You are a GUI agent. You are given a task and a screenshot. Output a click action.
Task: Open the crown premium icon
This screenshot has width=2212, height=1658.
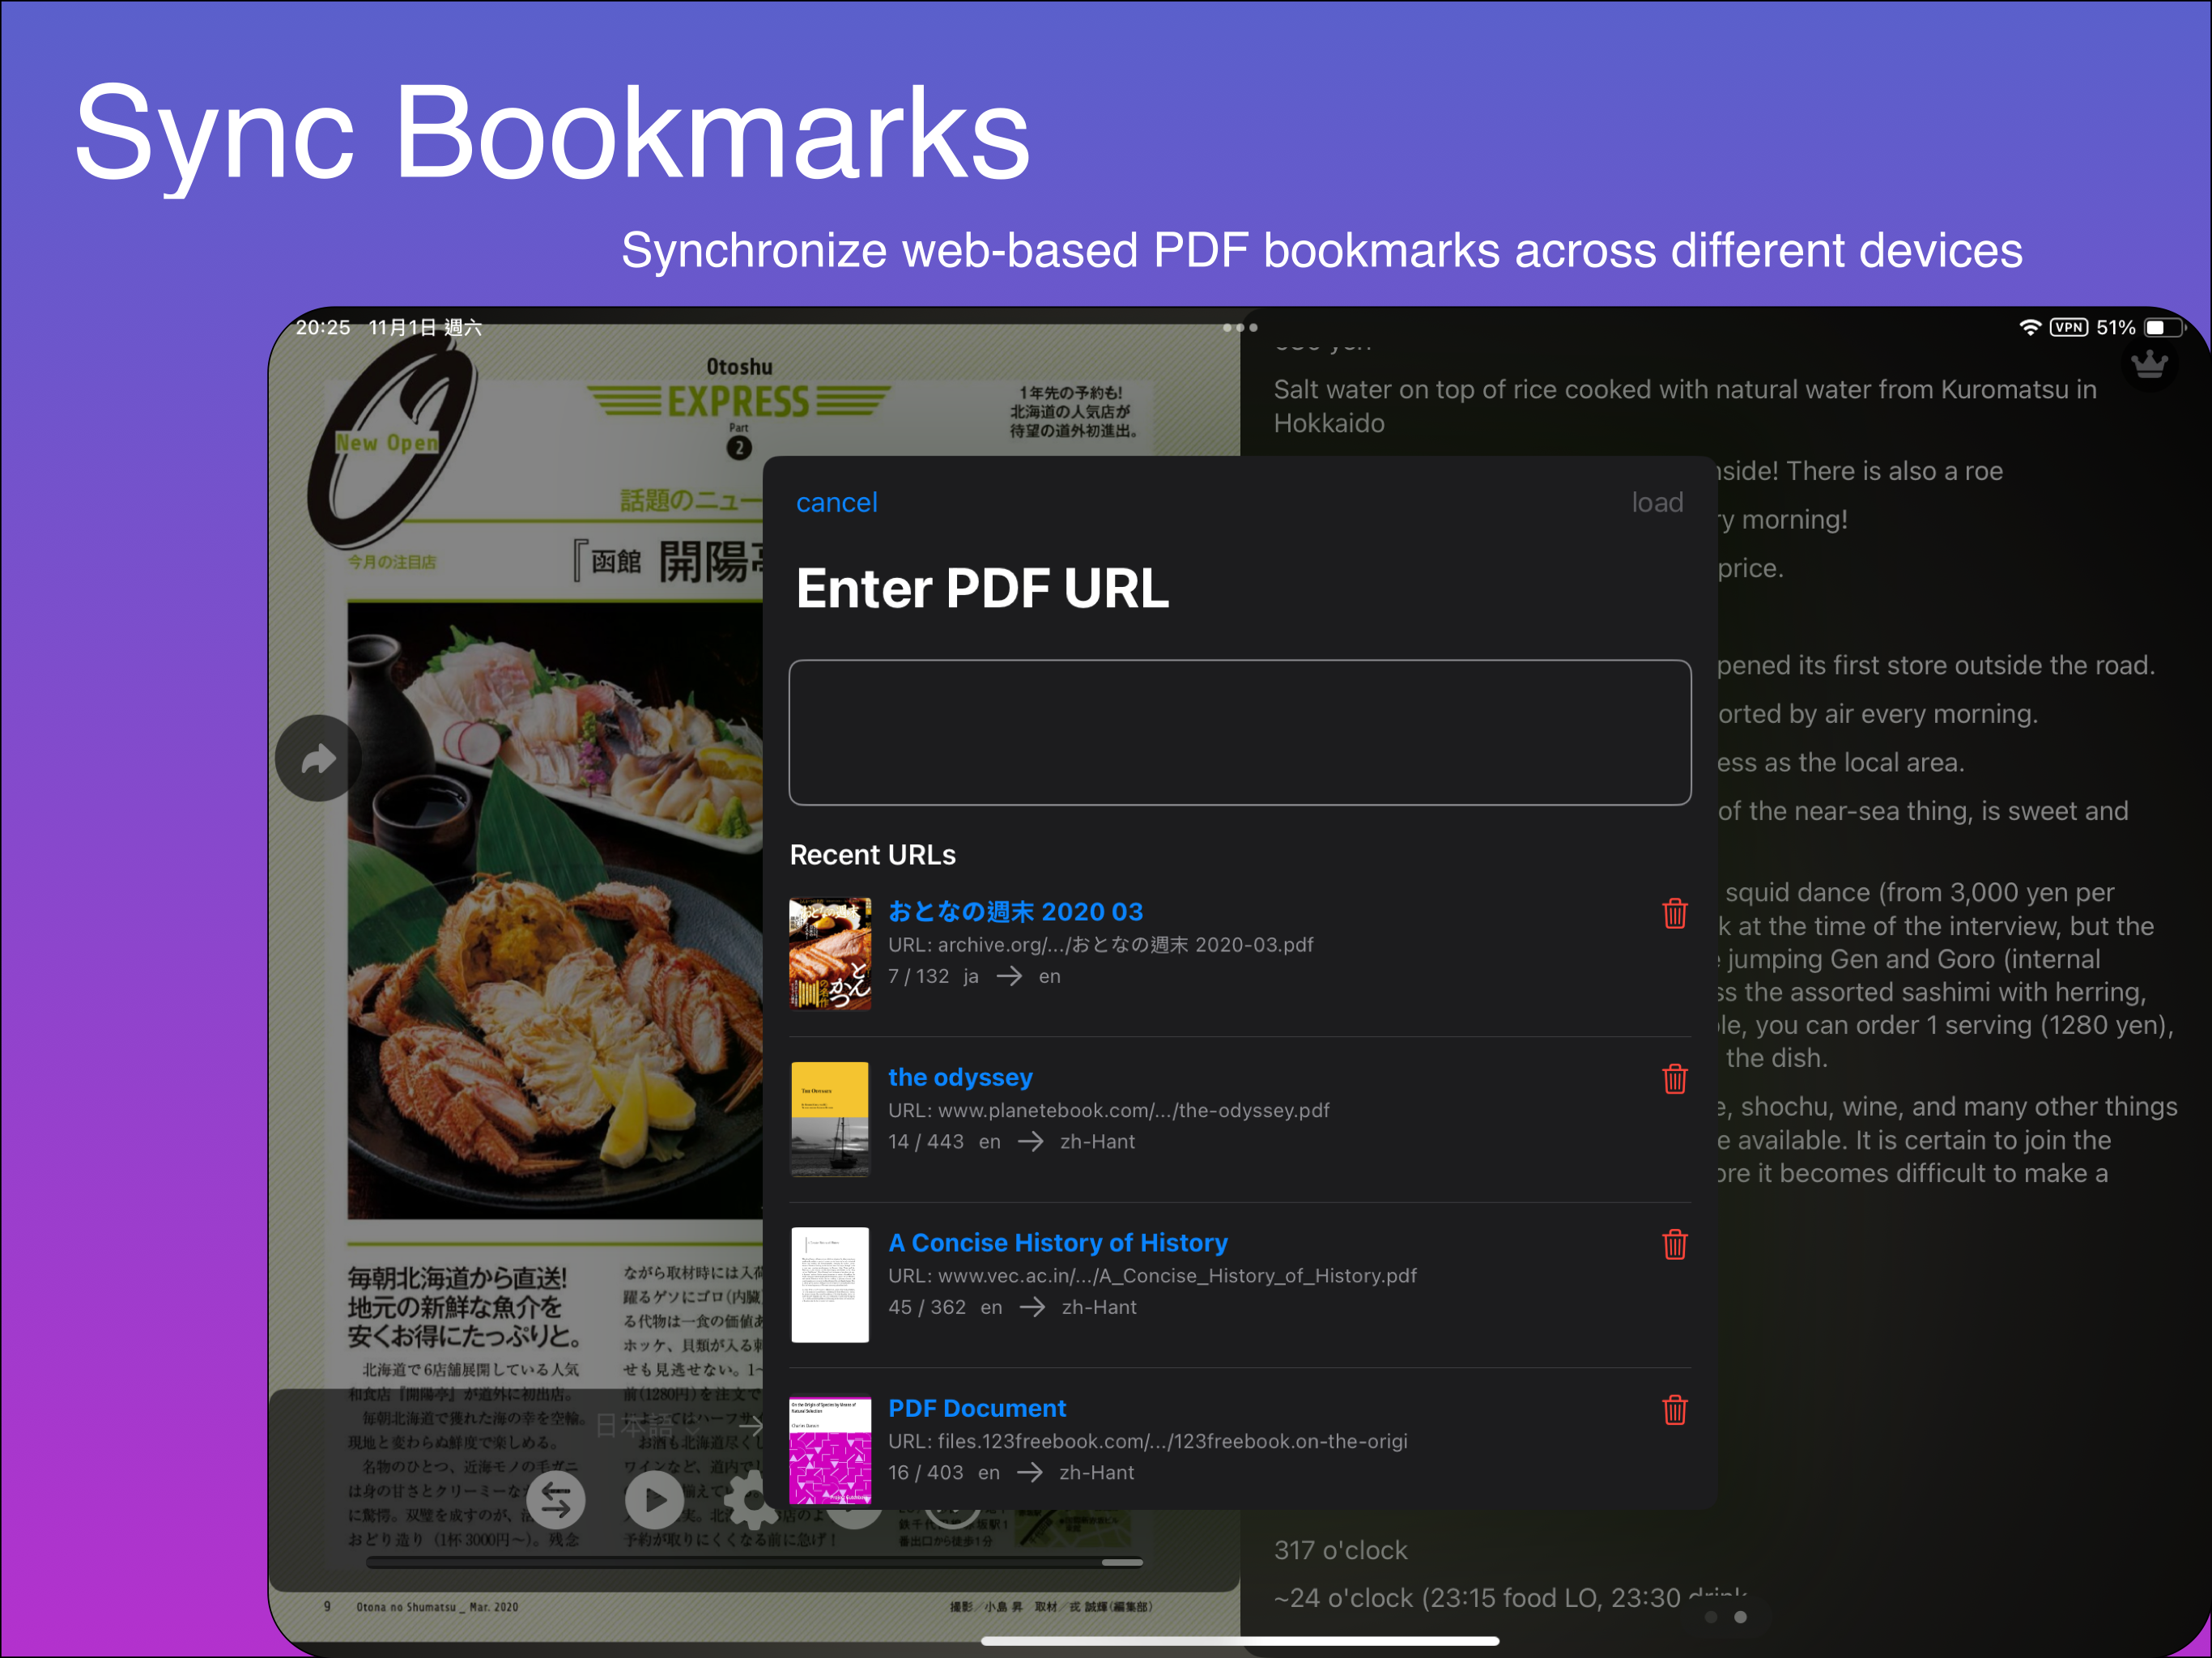point(2149,364)
